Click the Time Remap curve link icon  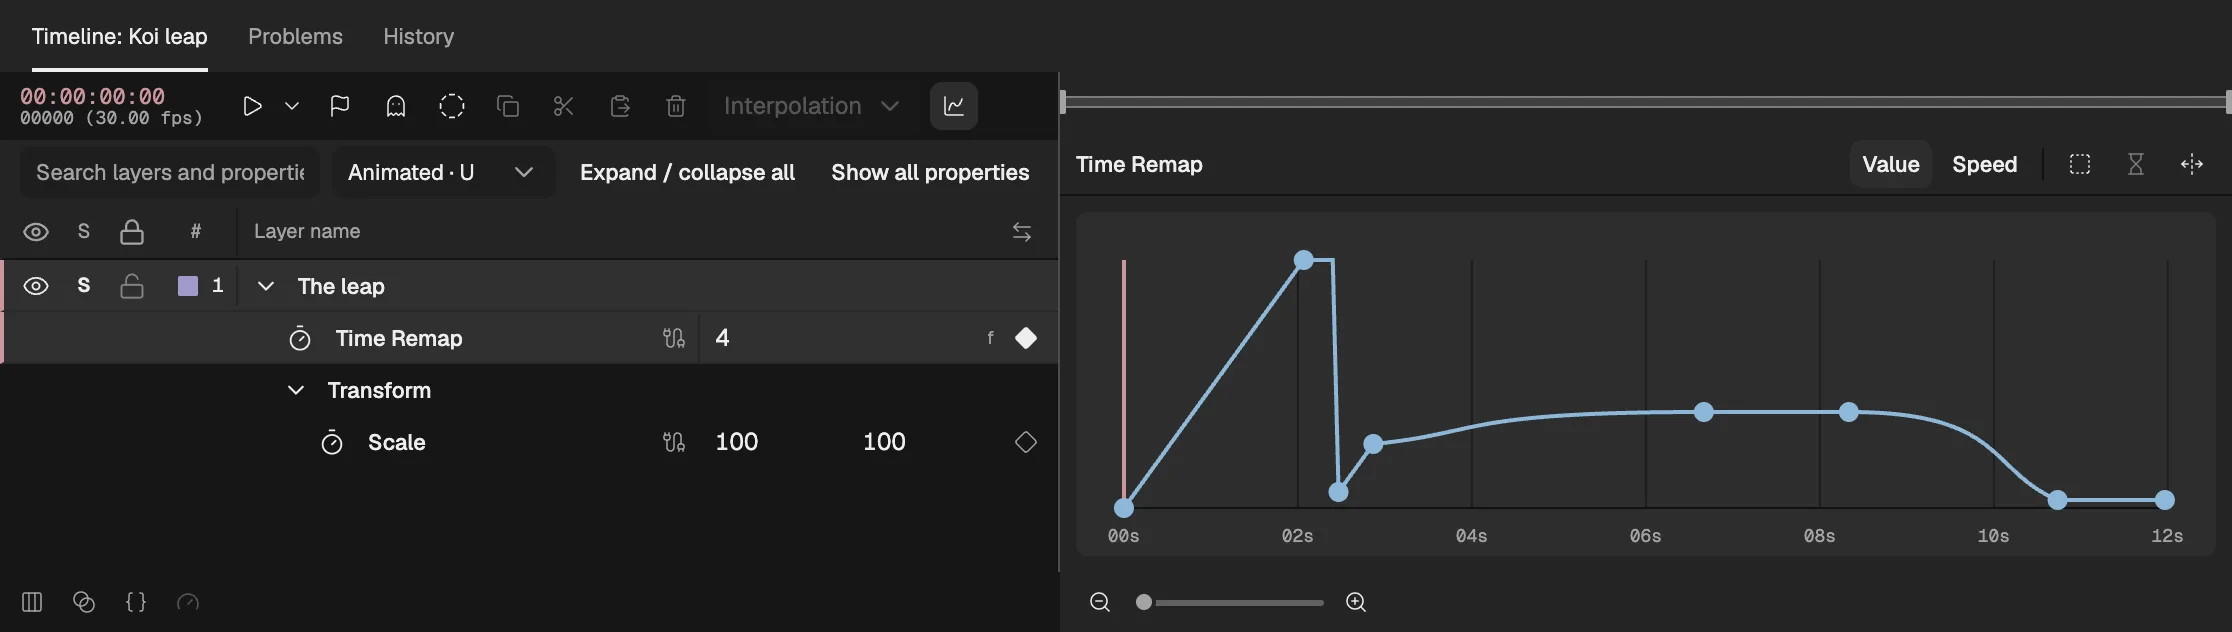(674, 338)
